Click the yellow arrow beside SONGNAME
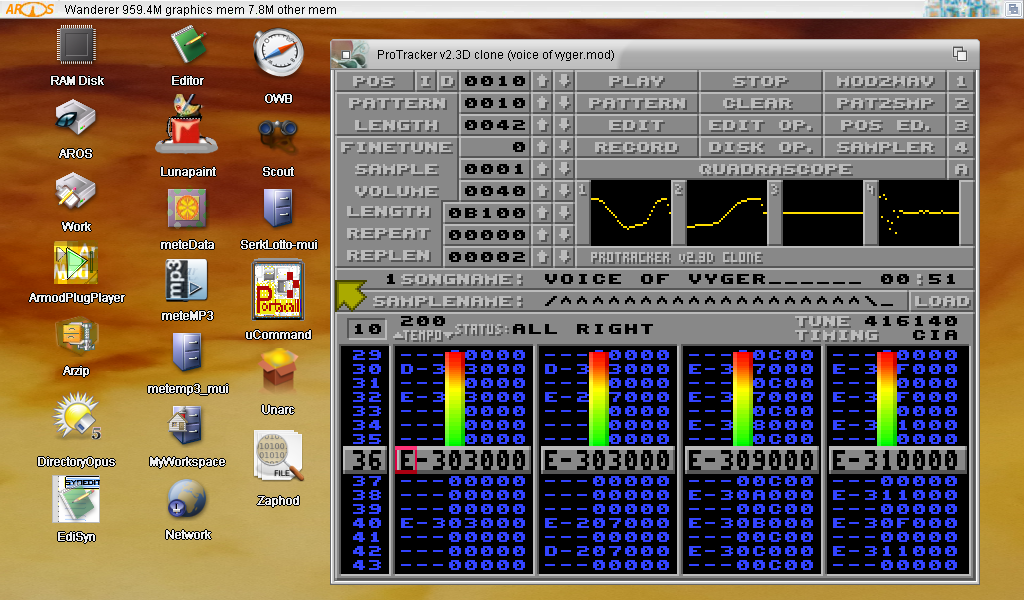This screenshot has width=1024, height=600. point(351,294)
